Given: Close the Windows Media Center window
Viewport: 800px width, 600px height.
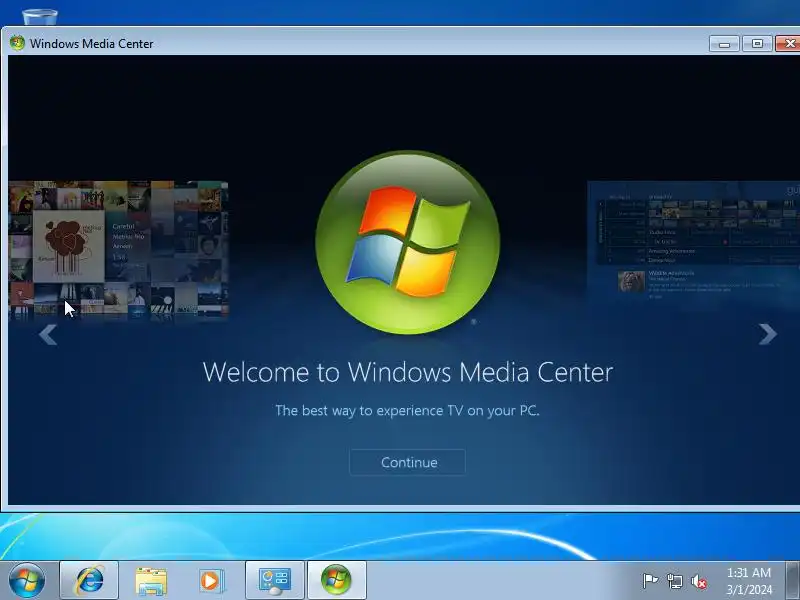Looking at the screenshot, I should (788, 44).
